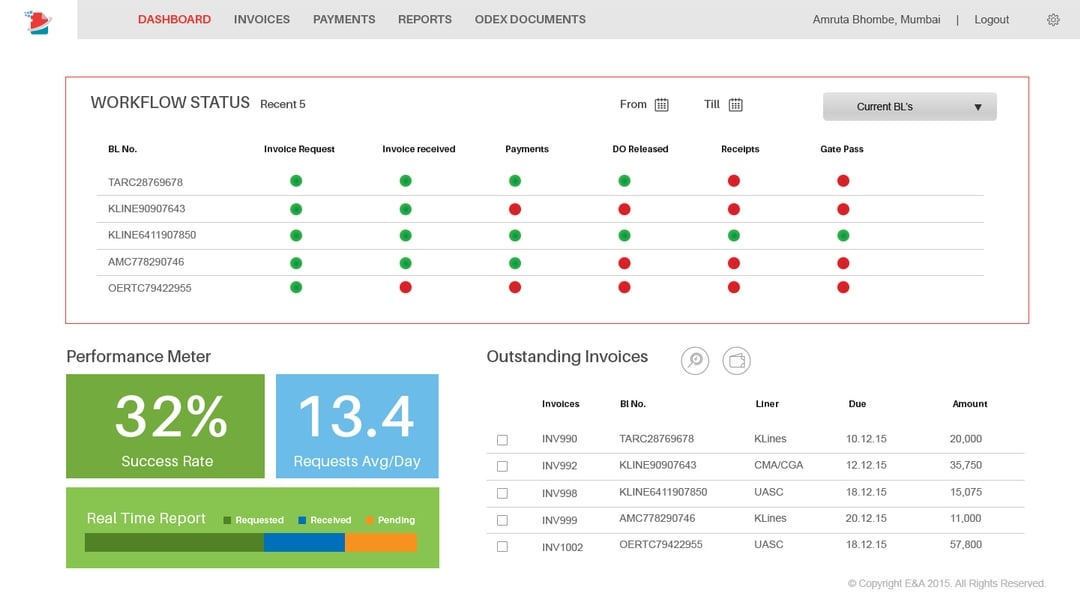This screenshot has height=608, width=1080.
Task: Click the 32% Success Rate tile
Action: [x=165, y=426]
